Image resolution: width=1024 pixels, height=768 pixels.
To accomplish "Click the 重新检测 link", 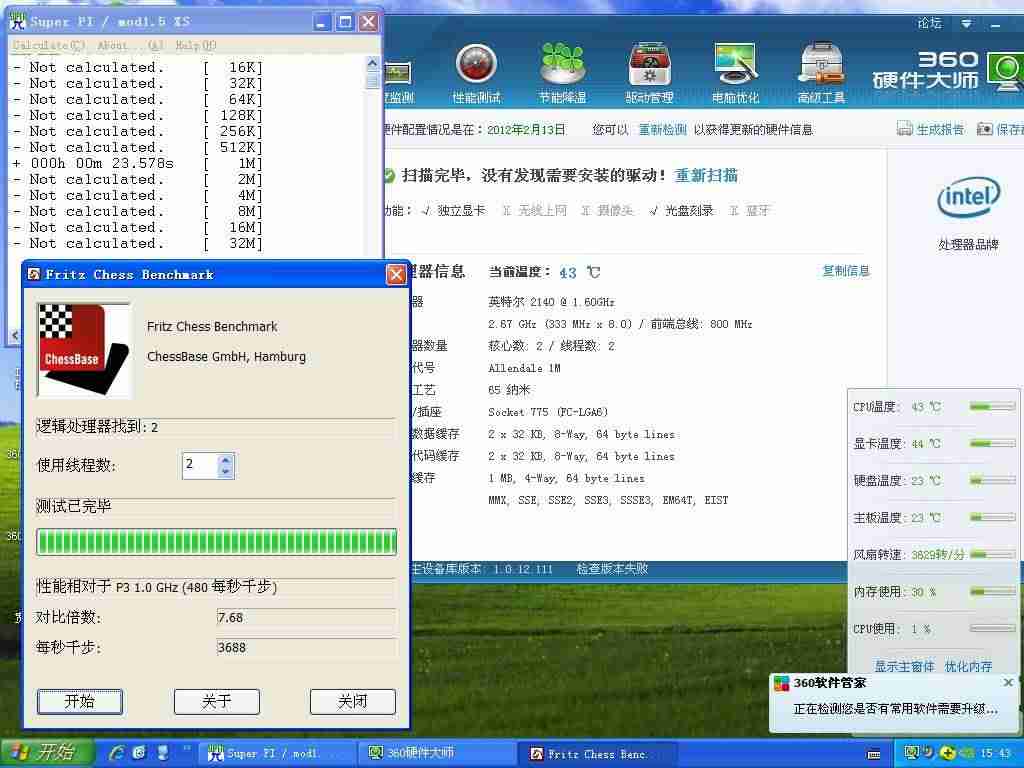I will point(662,129).
